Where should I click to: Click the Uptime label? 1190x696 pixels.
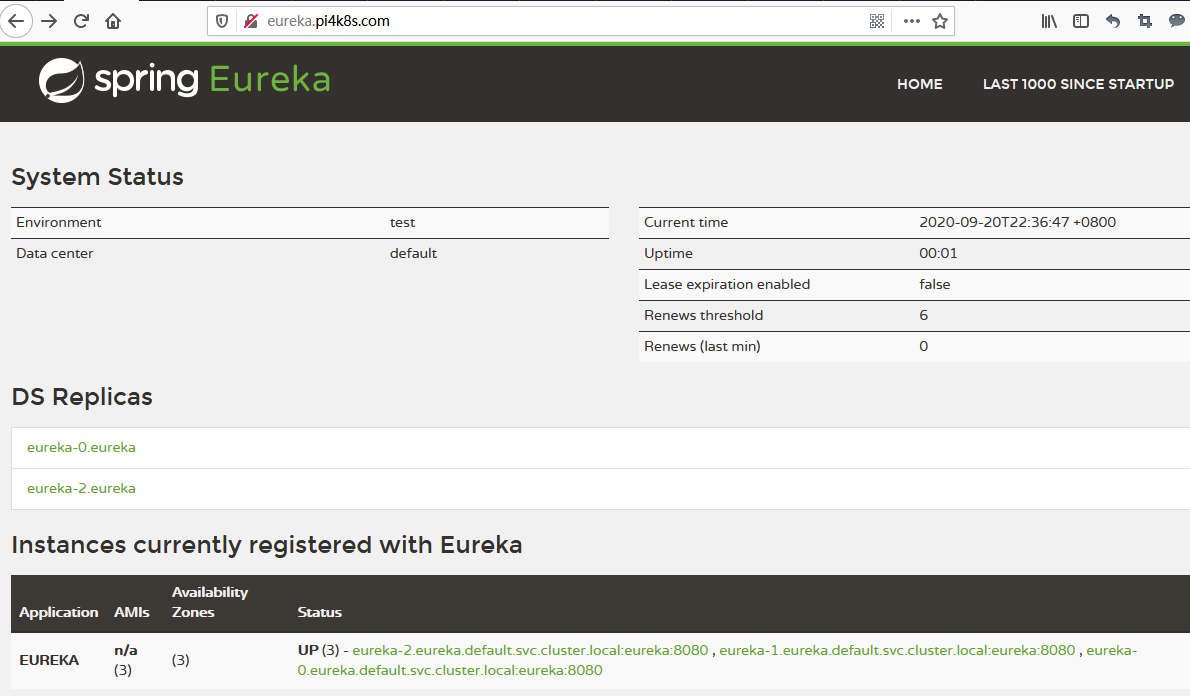[x=668, y=254]
